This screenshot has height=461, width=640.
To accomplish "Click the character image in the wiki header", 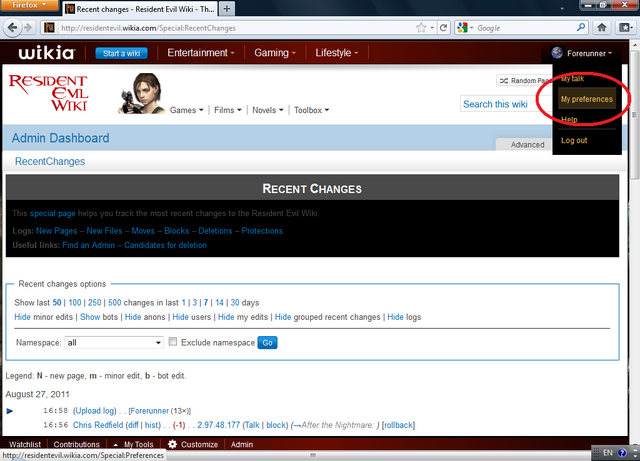I will [x=142, y=94].
